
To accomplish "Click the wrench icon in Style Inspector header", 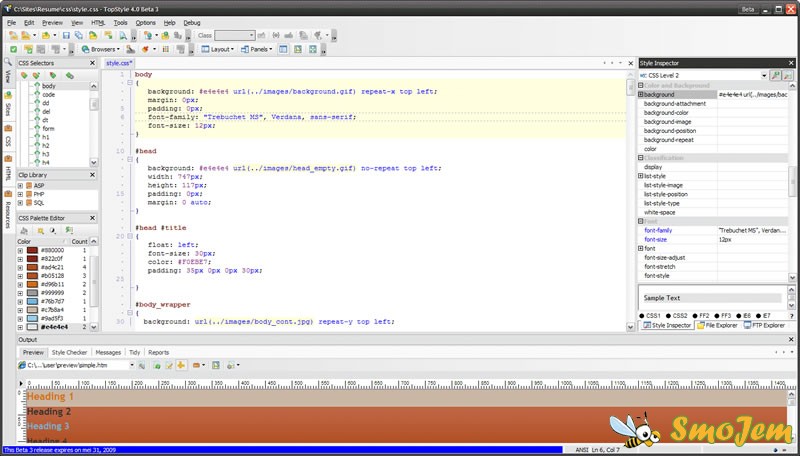I will pos(776,75).
